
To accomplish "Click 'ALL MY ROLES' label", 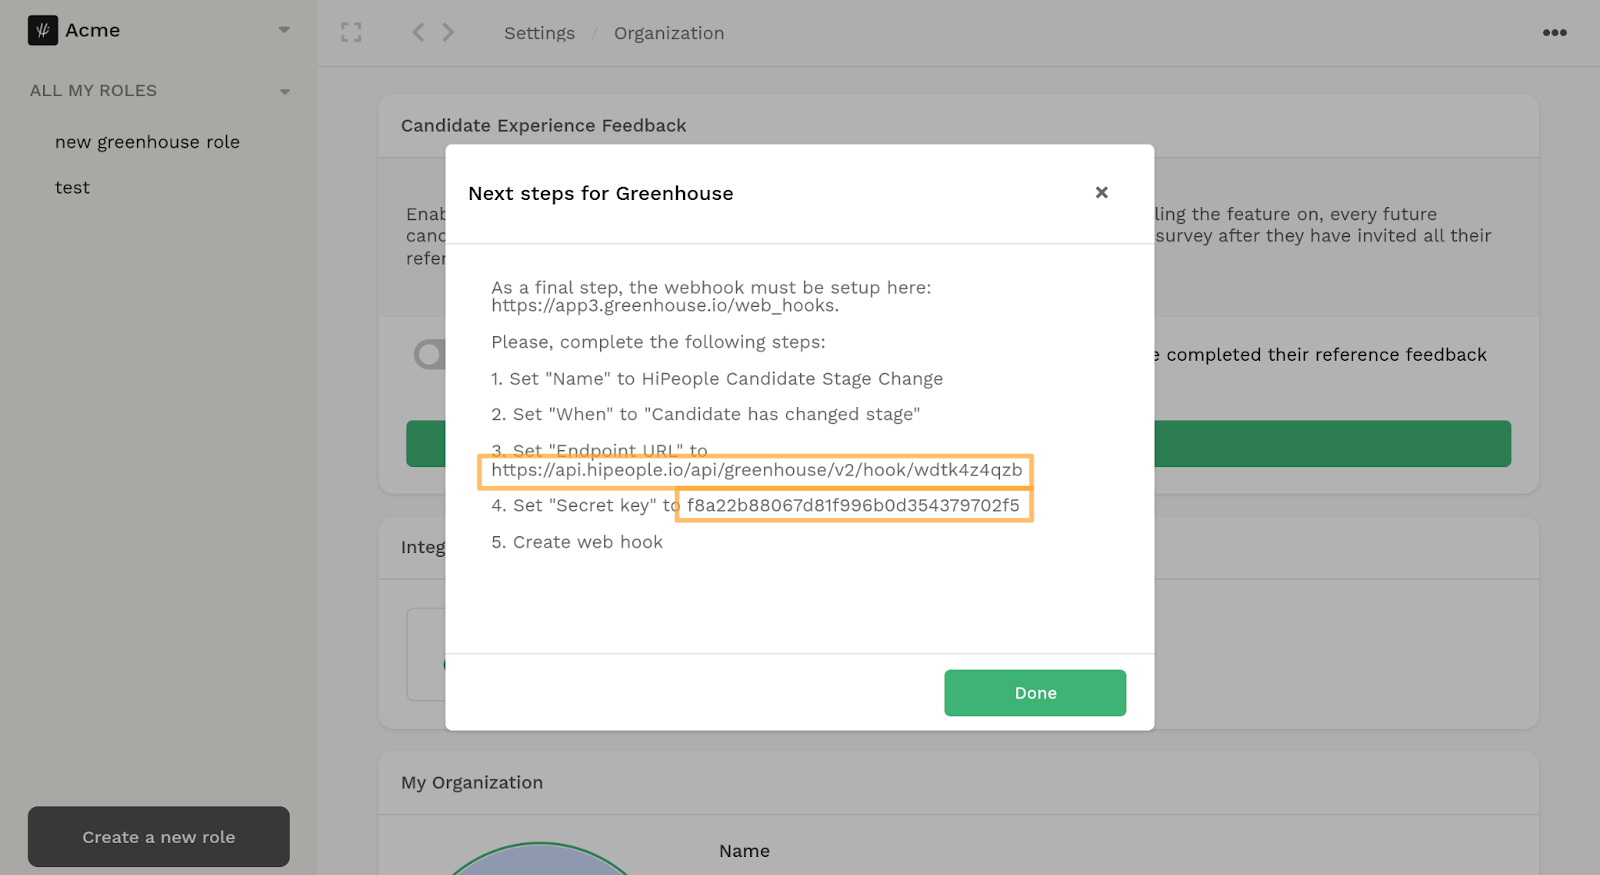I will [93, 90].
